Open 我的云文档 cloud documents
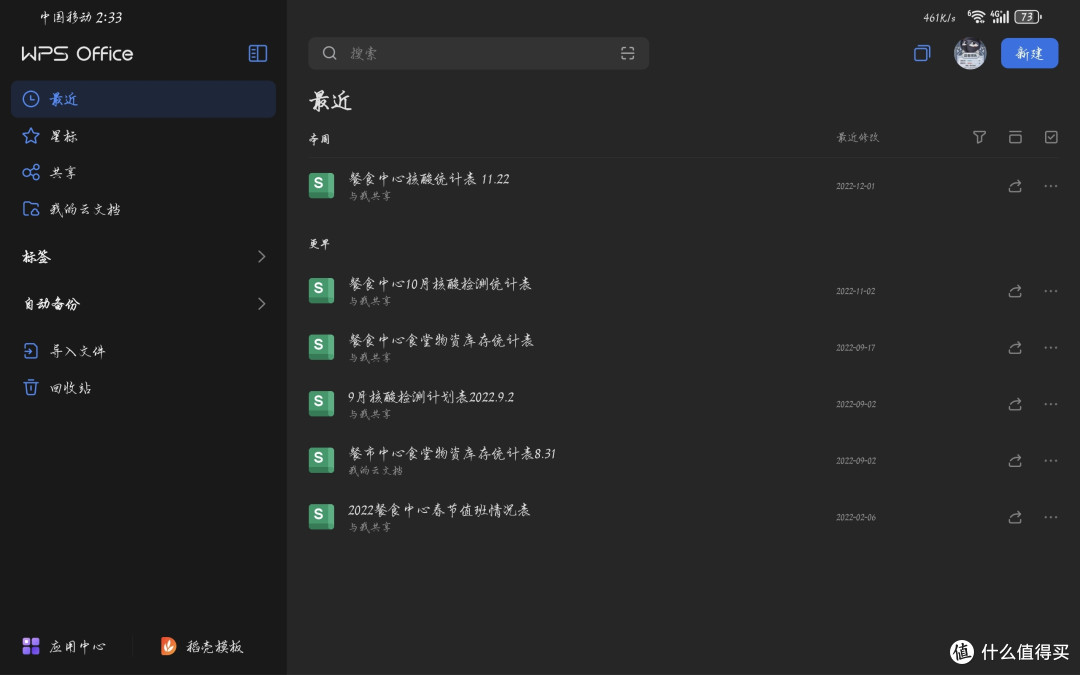This screenshot has width=1080, height=675. click(143, 209)
